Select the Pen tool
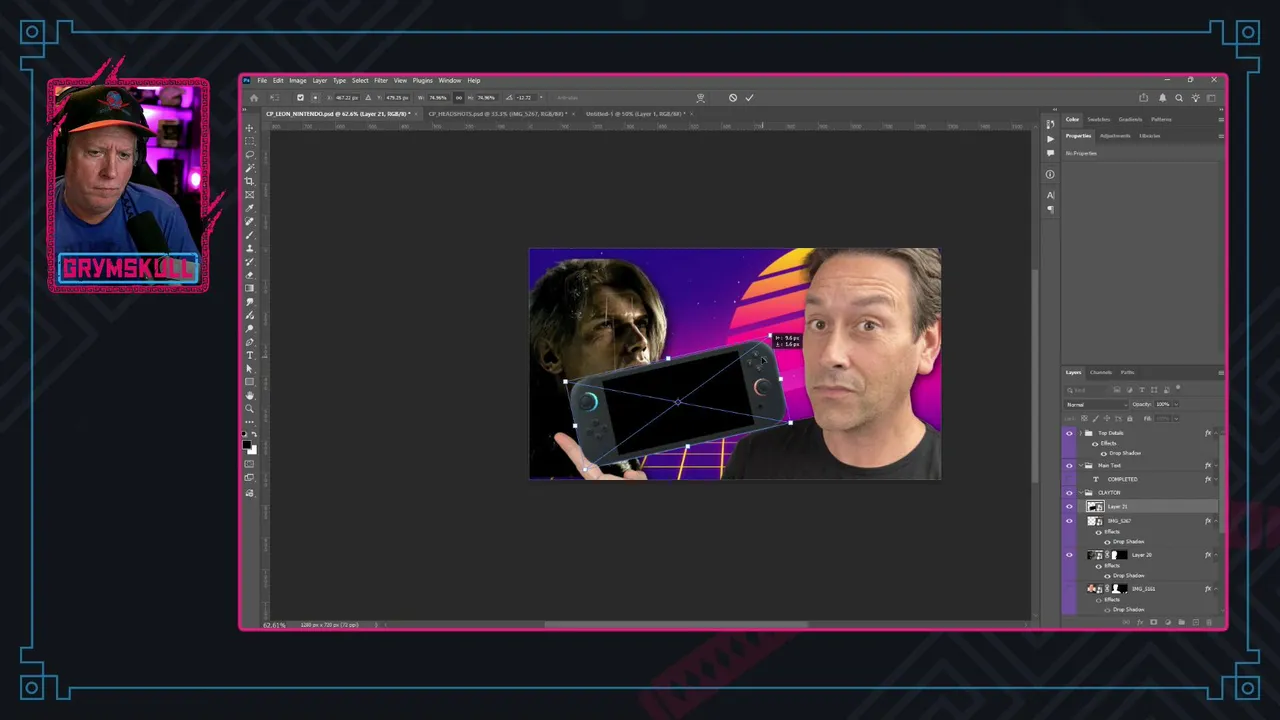 (248, 342)
